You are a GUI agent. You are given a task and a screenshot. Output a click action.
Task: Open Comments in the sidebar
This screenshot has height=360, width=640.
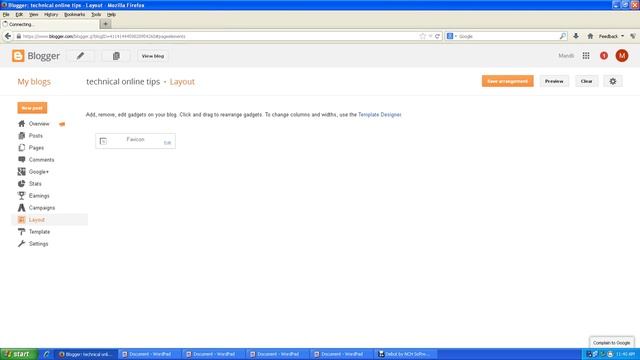pyautogui.click(x=41, y=160)
